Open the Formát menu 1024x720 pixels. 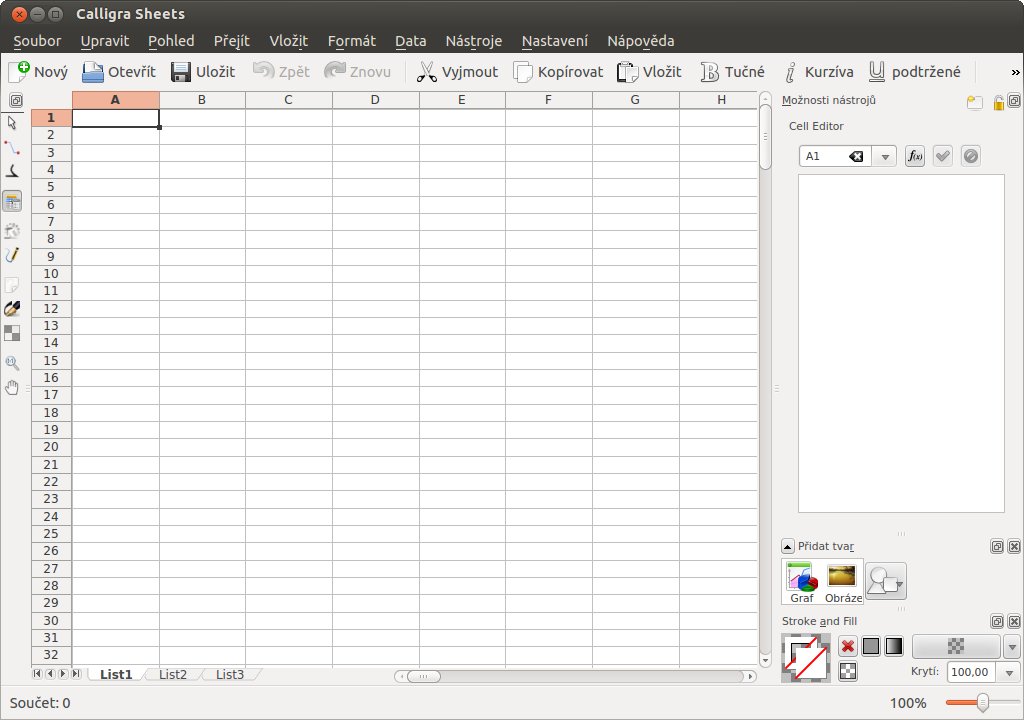351,41
